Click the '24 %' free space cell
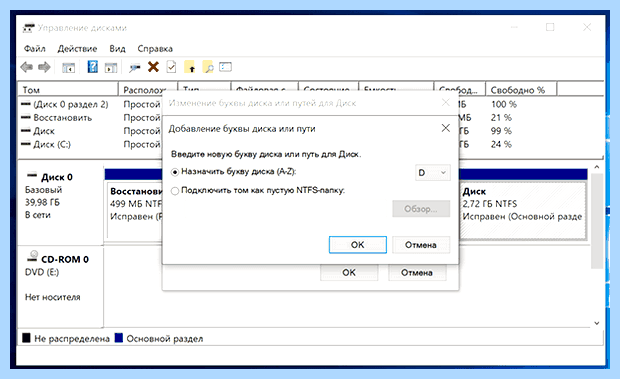 click(x=501, y=144)
